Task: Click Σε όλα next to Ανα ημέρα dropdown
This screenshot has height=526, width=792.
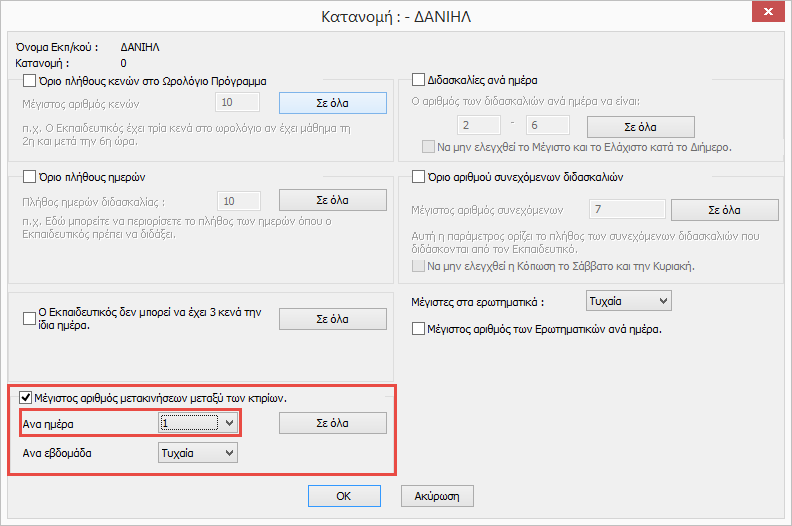Action: [332, 424]
